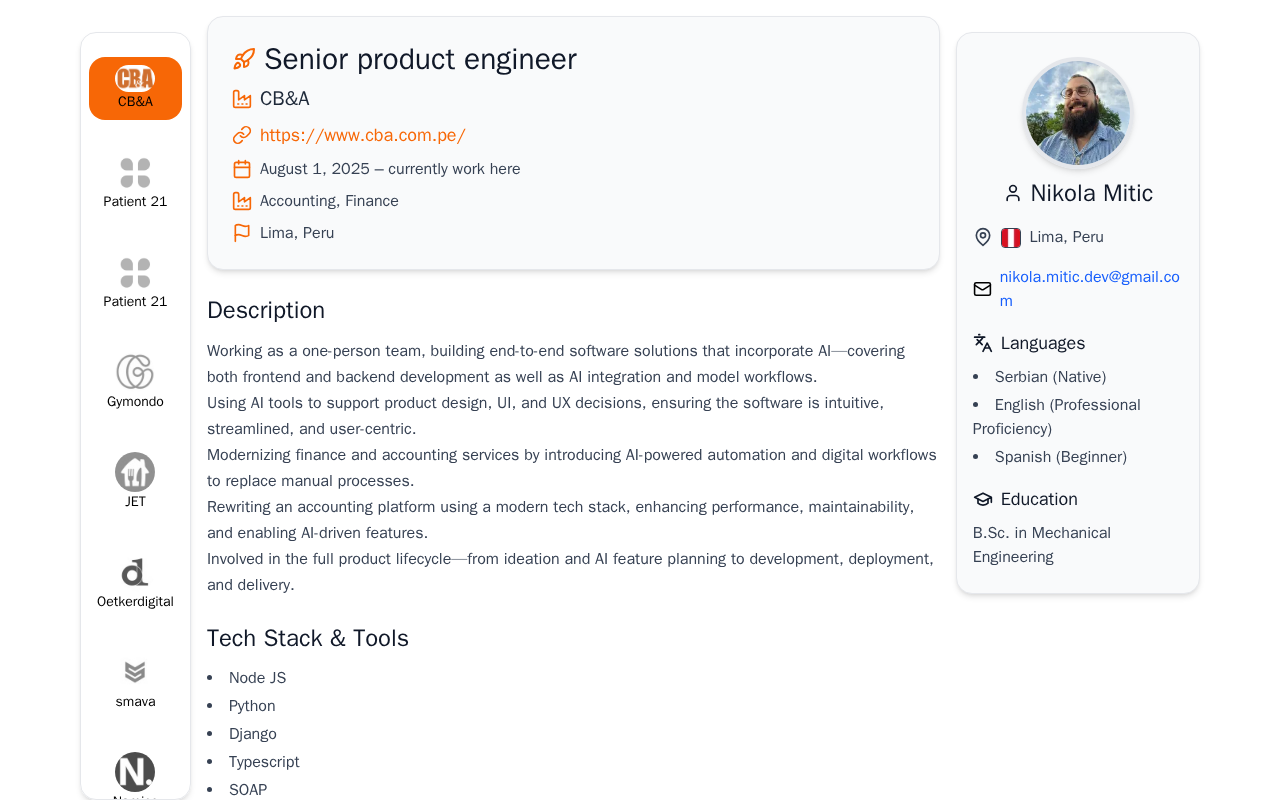Click the Tech Stack & Tools heading

(308, 638)
